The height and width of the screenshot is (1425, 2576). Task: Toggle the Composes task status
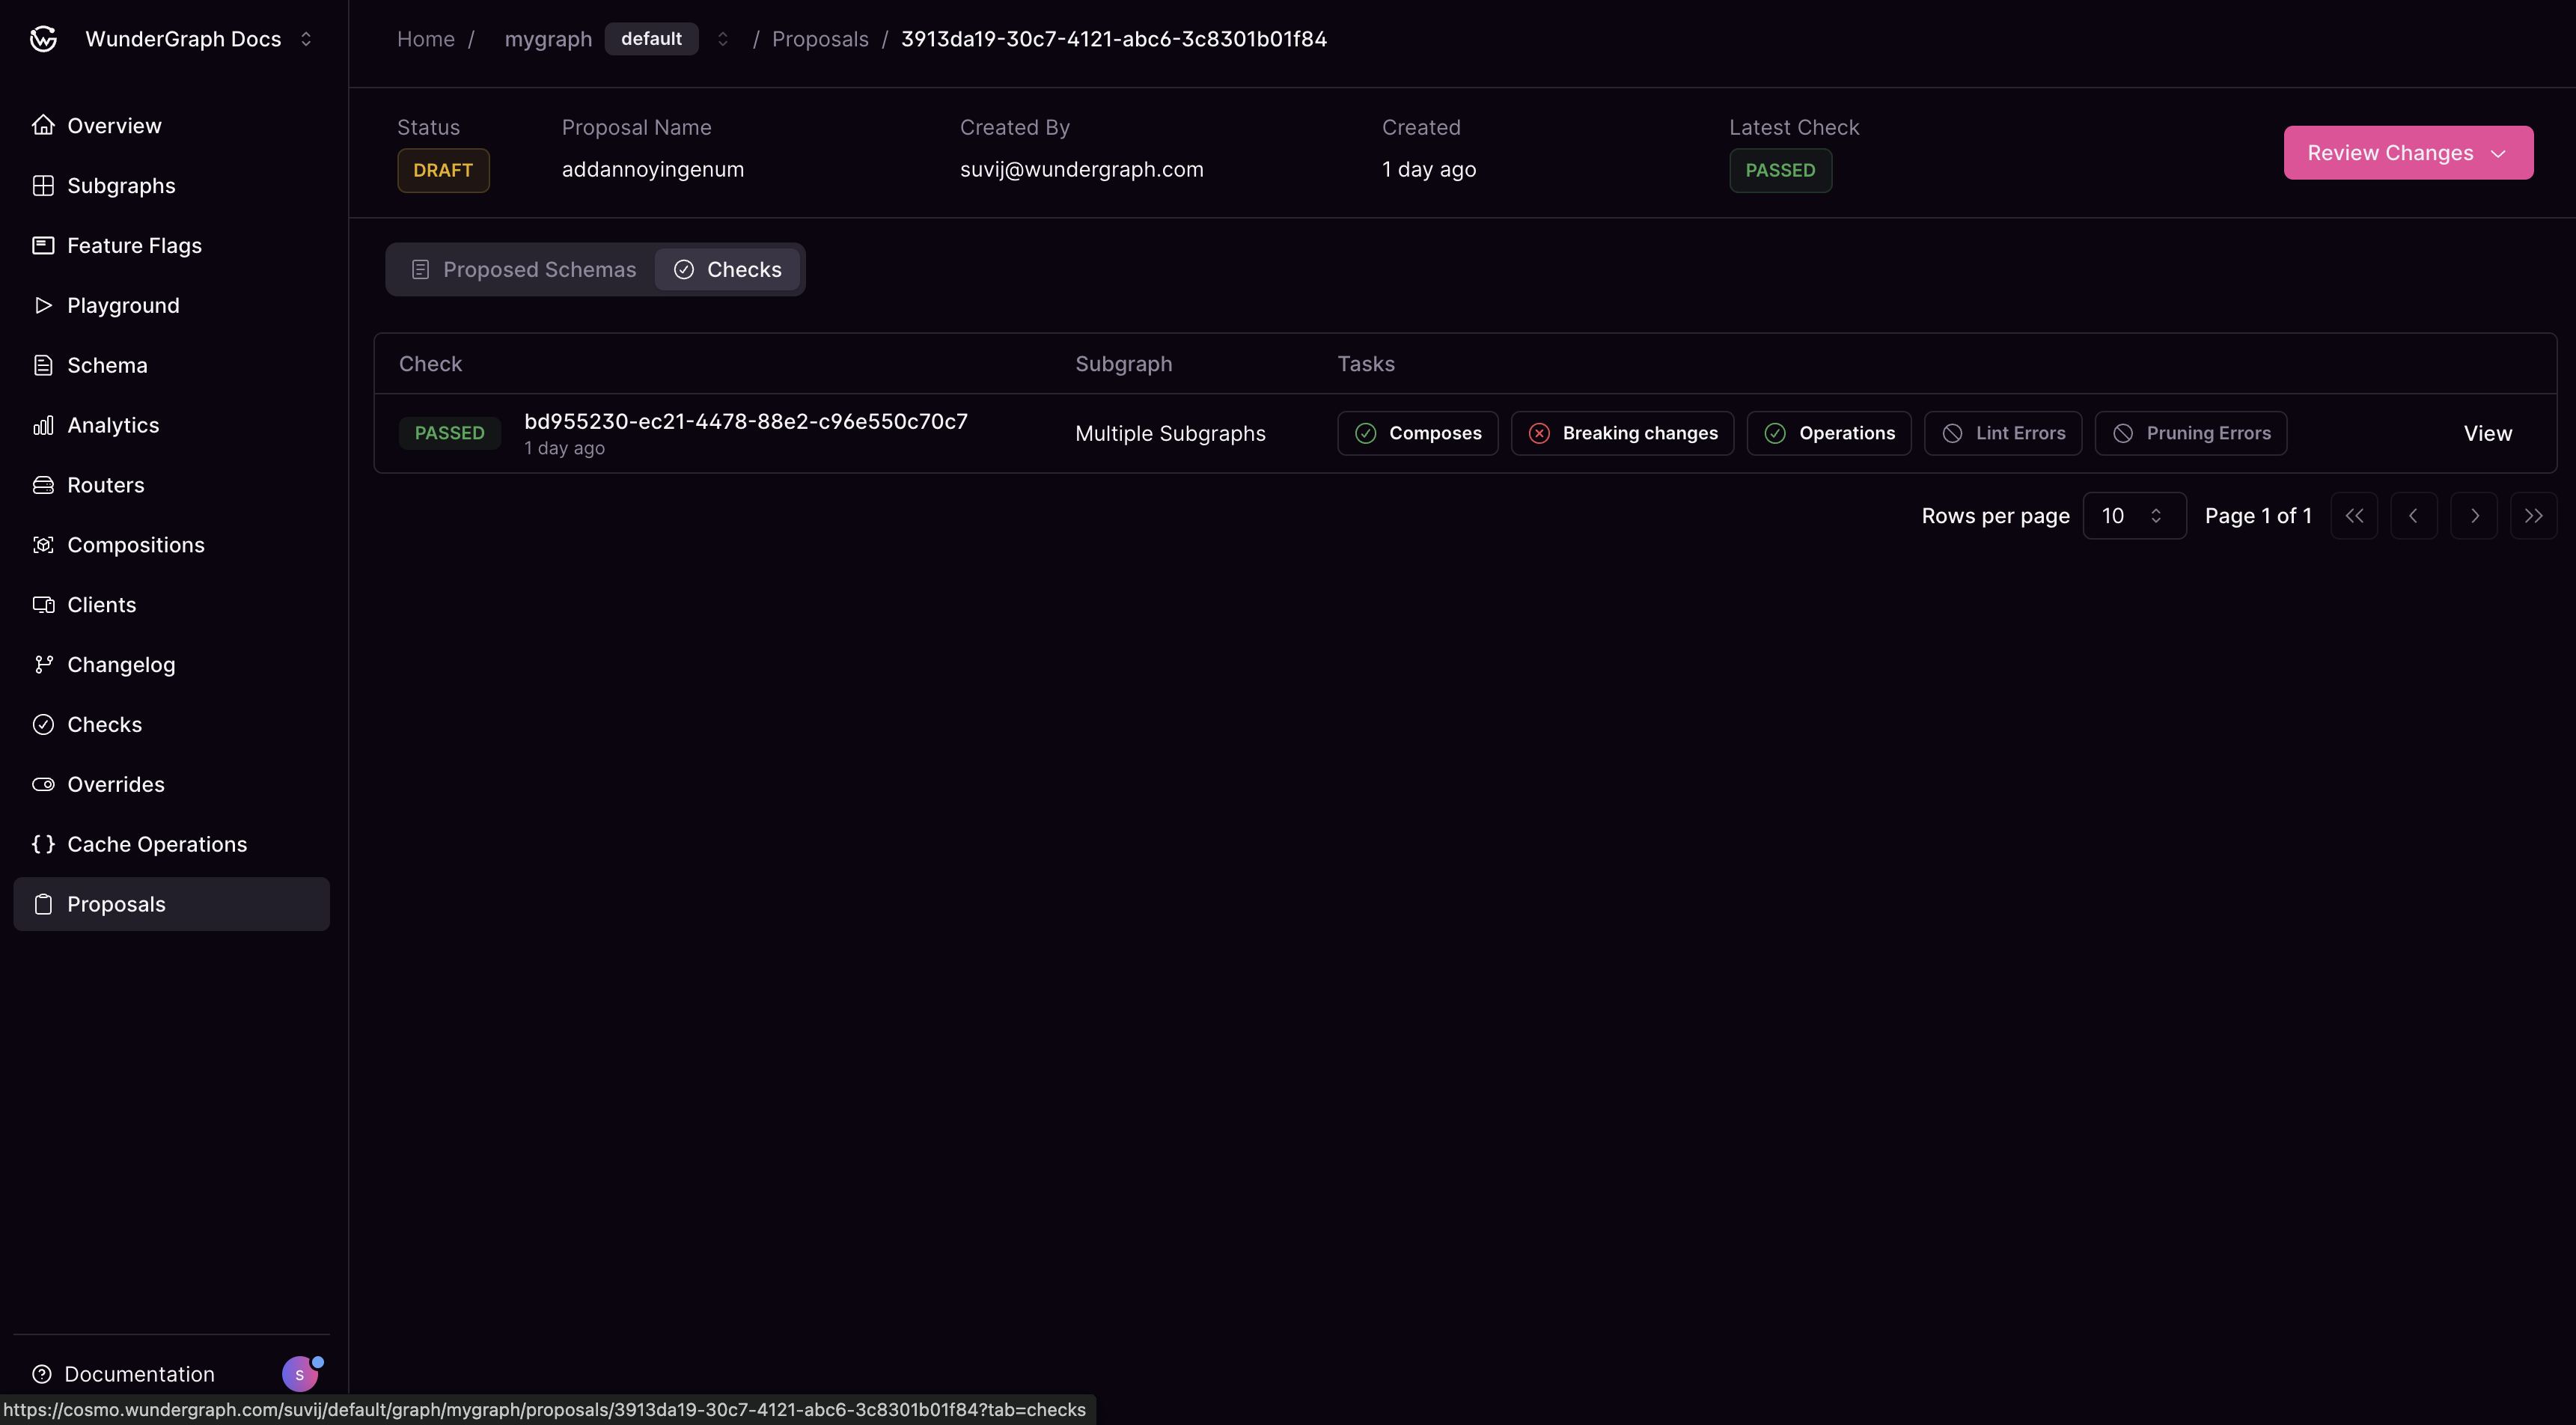1417,432
